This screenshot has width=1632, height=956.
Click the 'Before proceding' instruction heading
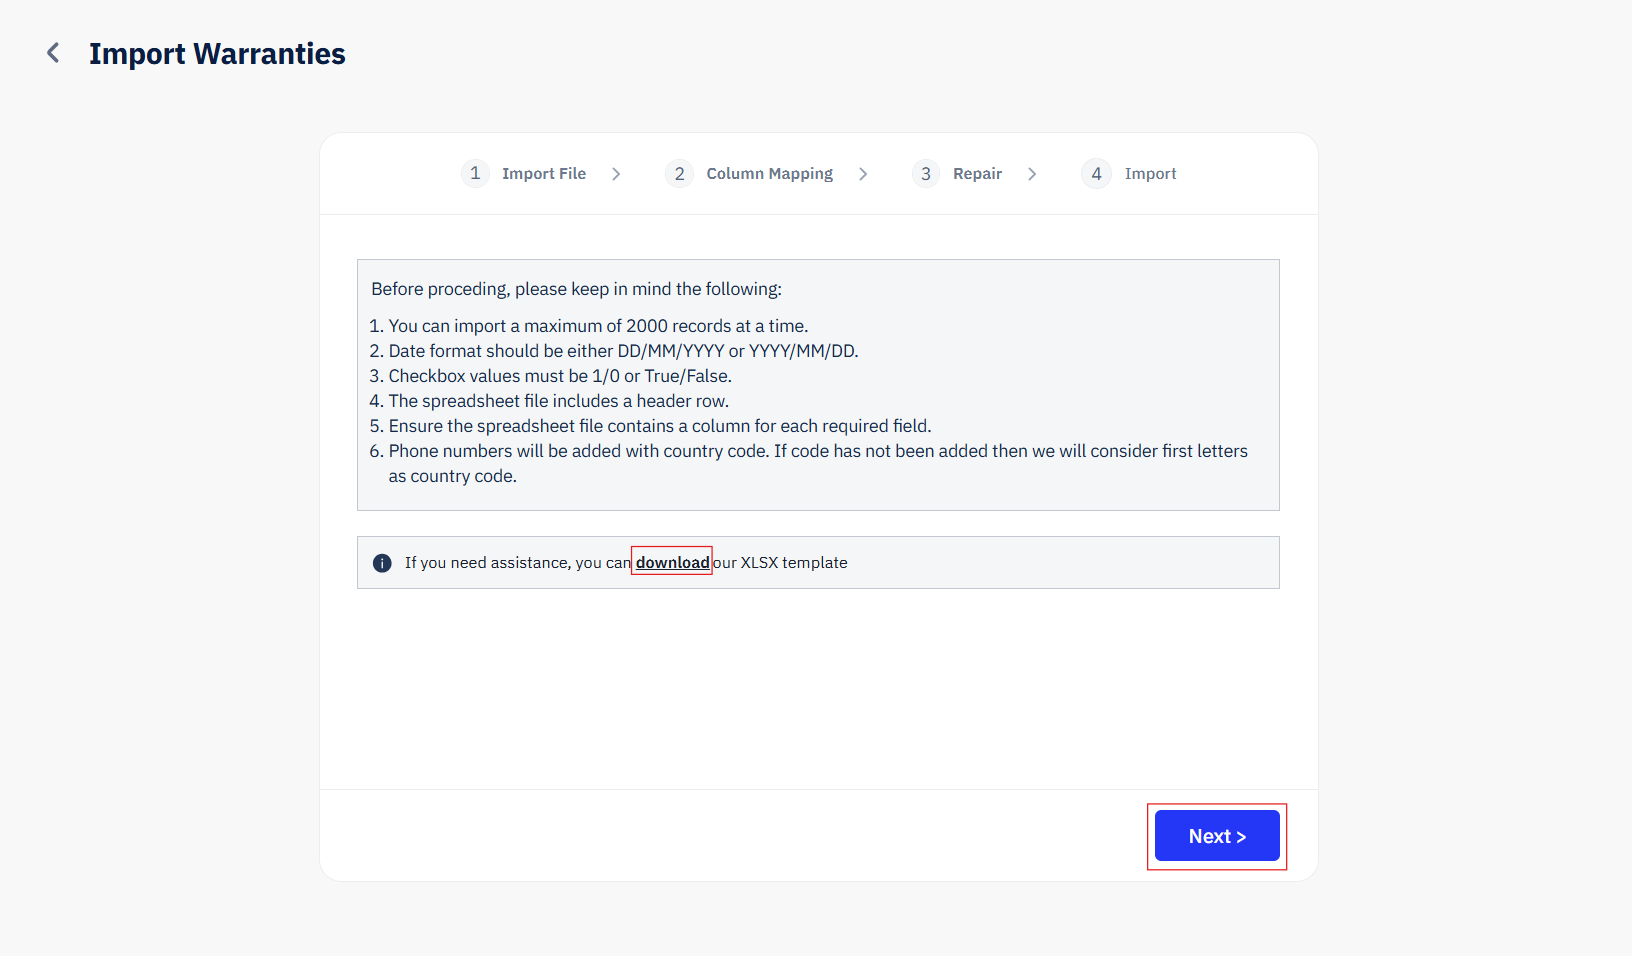click(x=576, y=289)
